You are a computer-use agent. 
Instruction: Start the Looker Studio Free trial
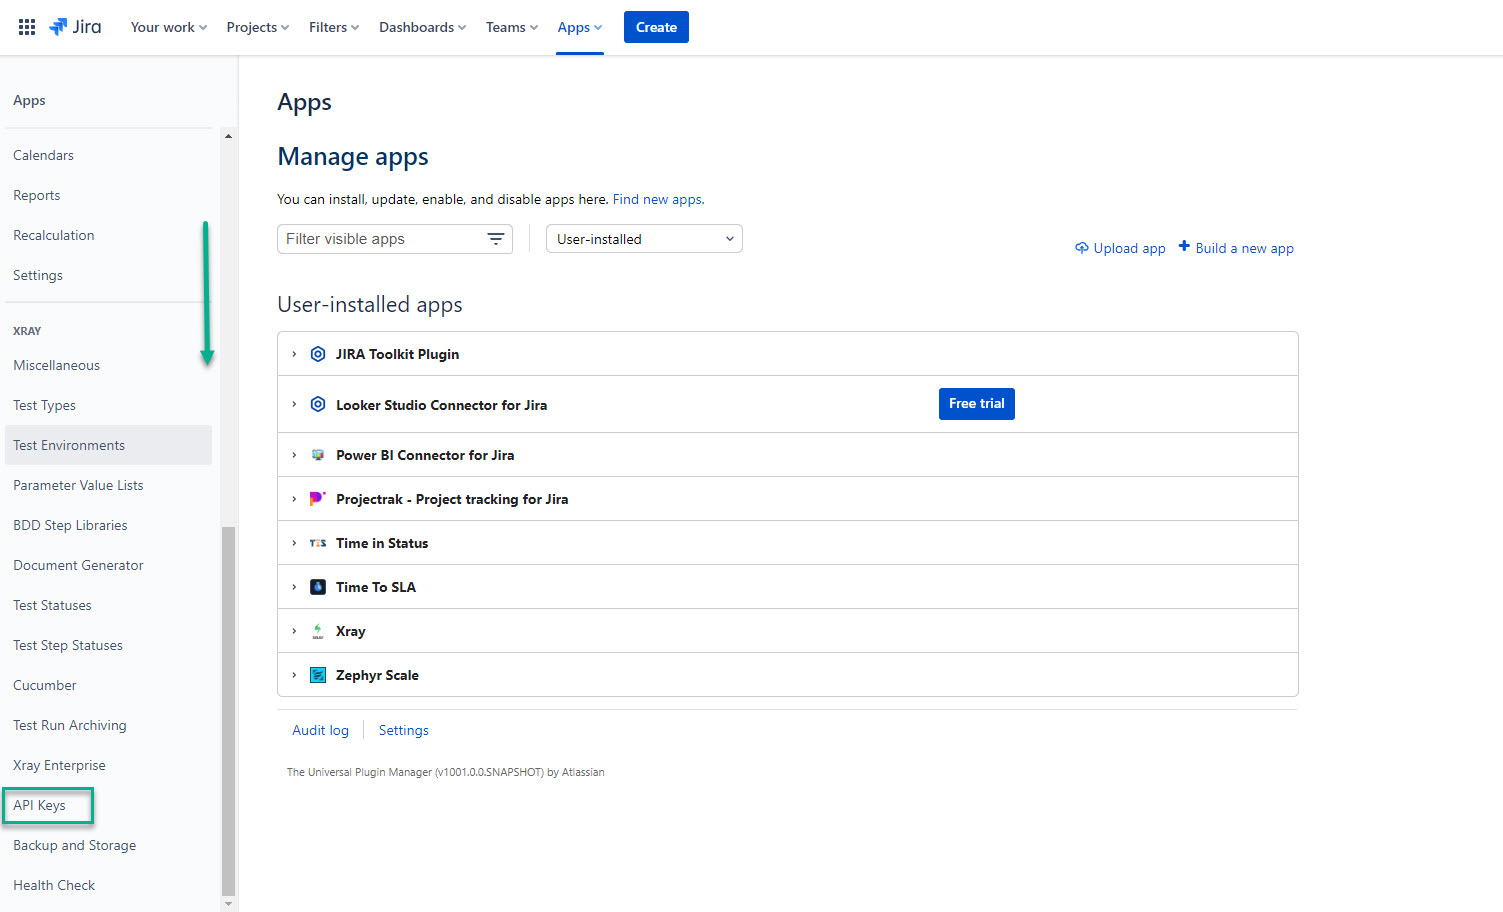(976, 404)
